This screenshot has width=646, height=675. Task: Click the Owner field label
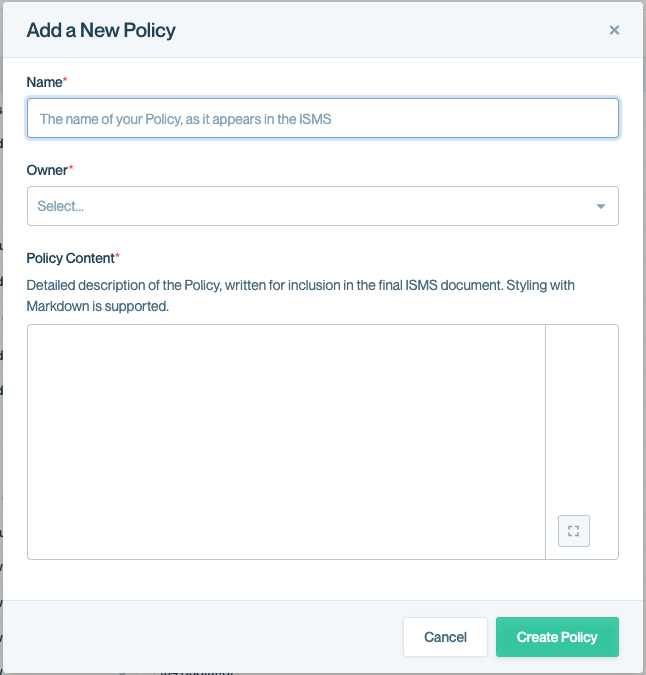46,169
